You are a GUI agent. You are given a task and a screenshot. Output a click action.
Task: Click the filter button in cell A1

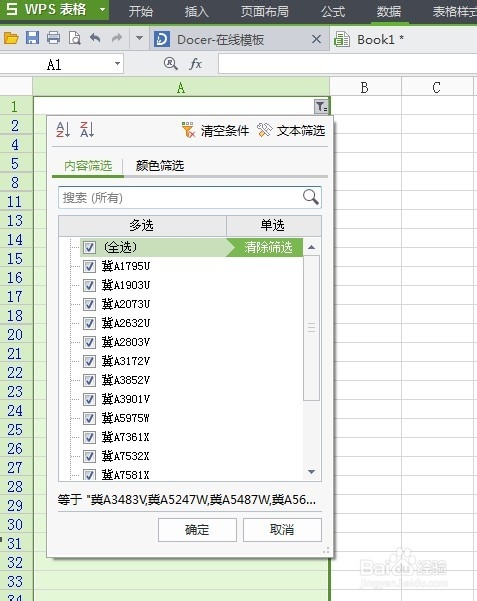(321, 106)
